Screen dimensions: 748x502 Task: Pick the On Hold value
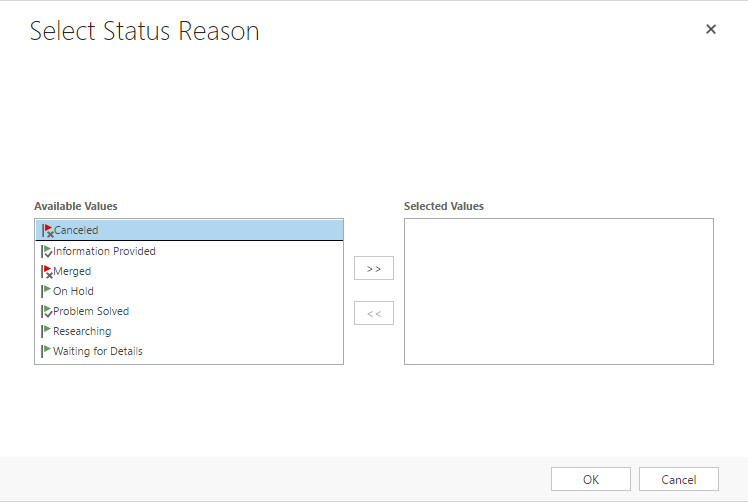pos(189,291)
